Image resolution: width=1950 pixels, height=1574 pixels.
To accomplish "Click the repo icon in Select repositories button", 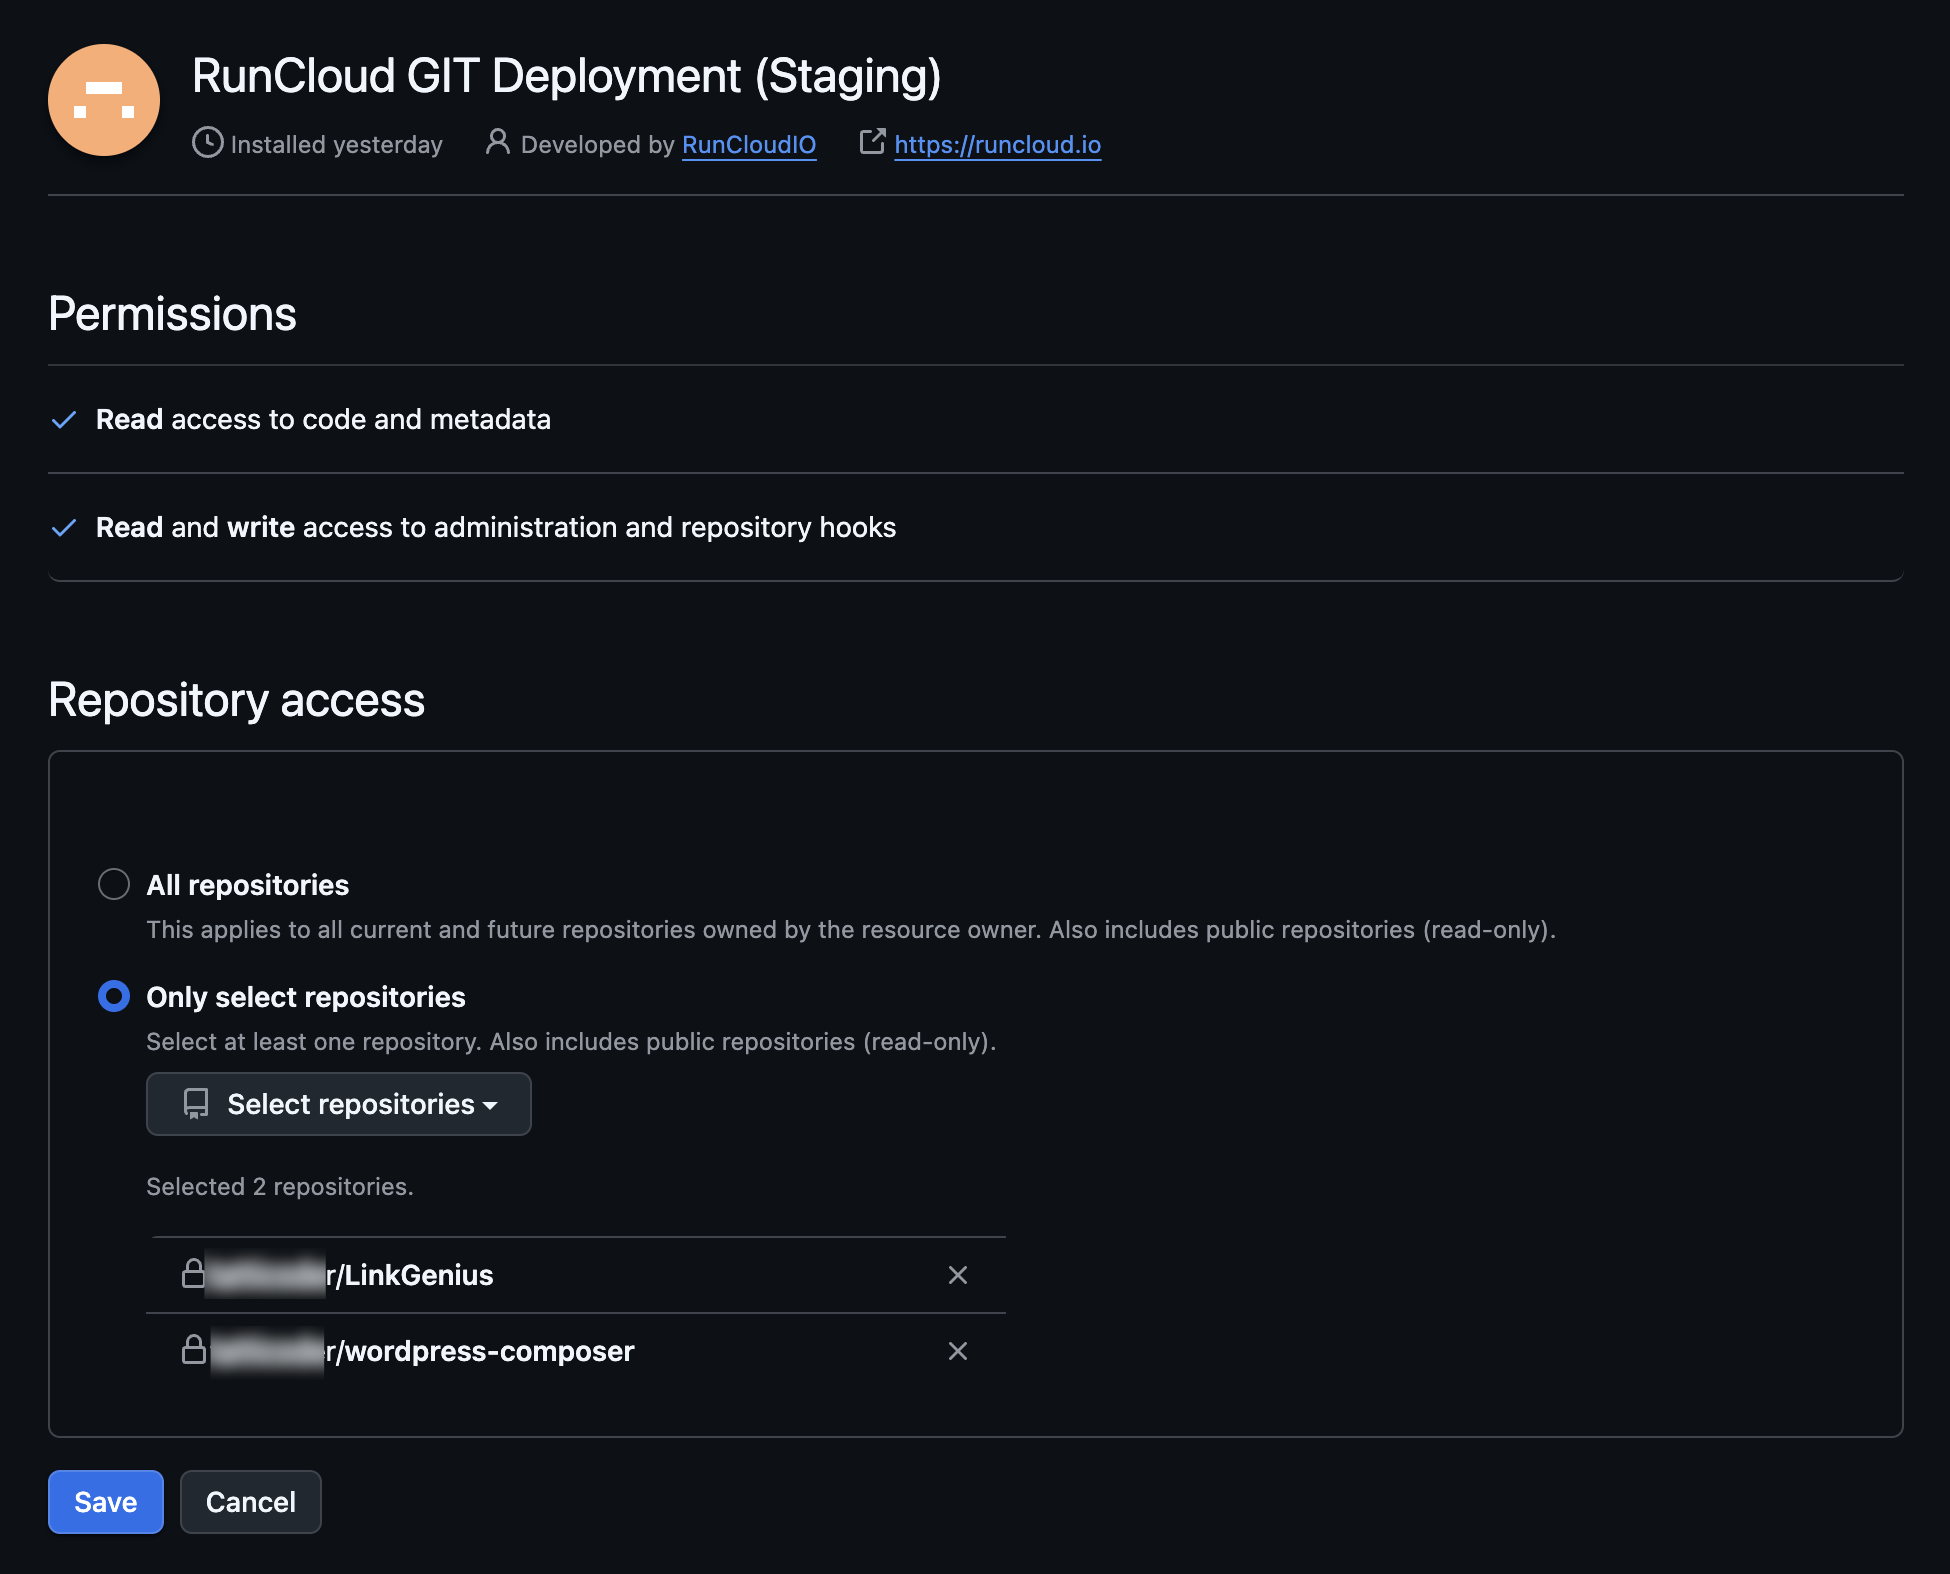I will [196, 1104].
